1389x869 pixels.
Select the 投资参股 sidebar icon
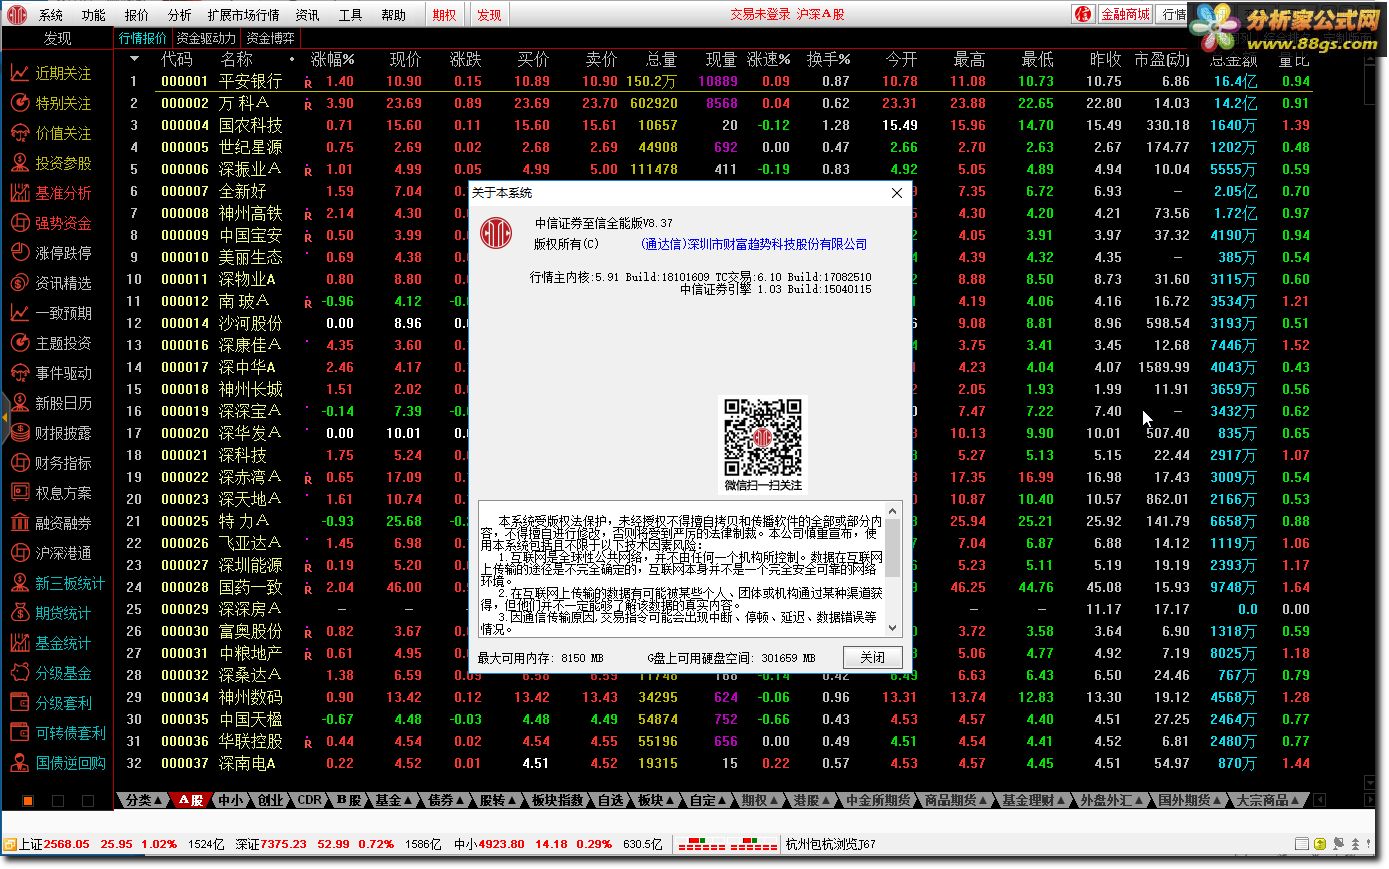(19, 163)
